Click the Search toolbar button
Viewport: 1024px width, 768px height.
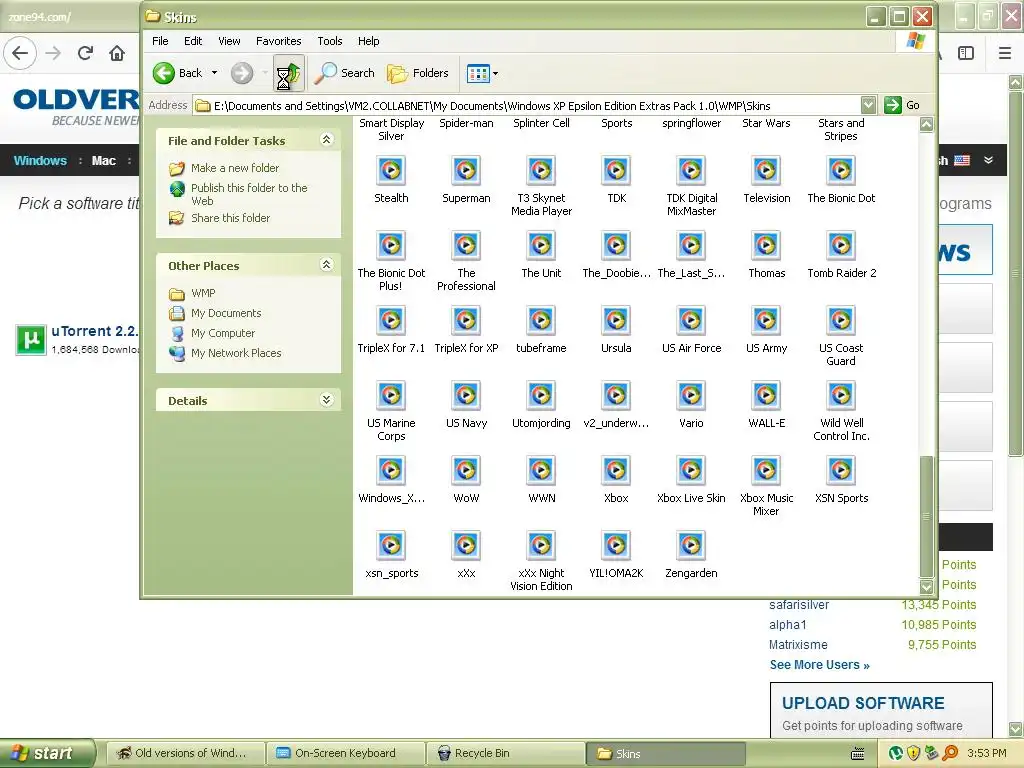click(x=344, y=74)
